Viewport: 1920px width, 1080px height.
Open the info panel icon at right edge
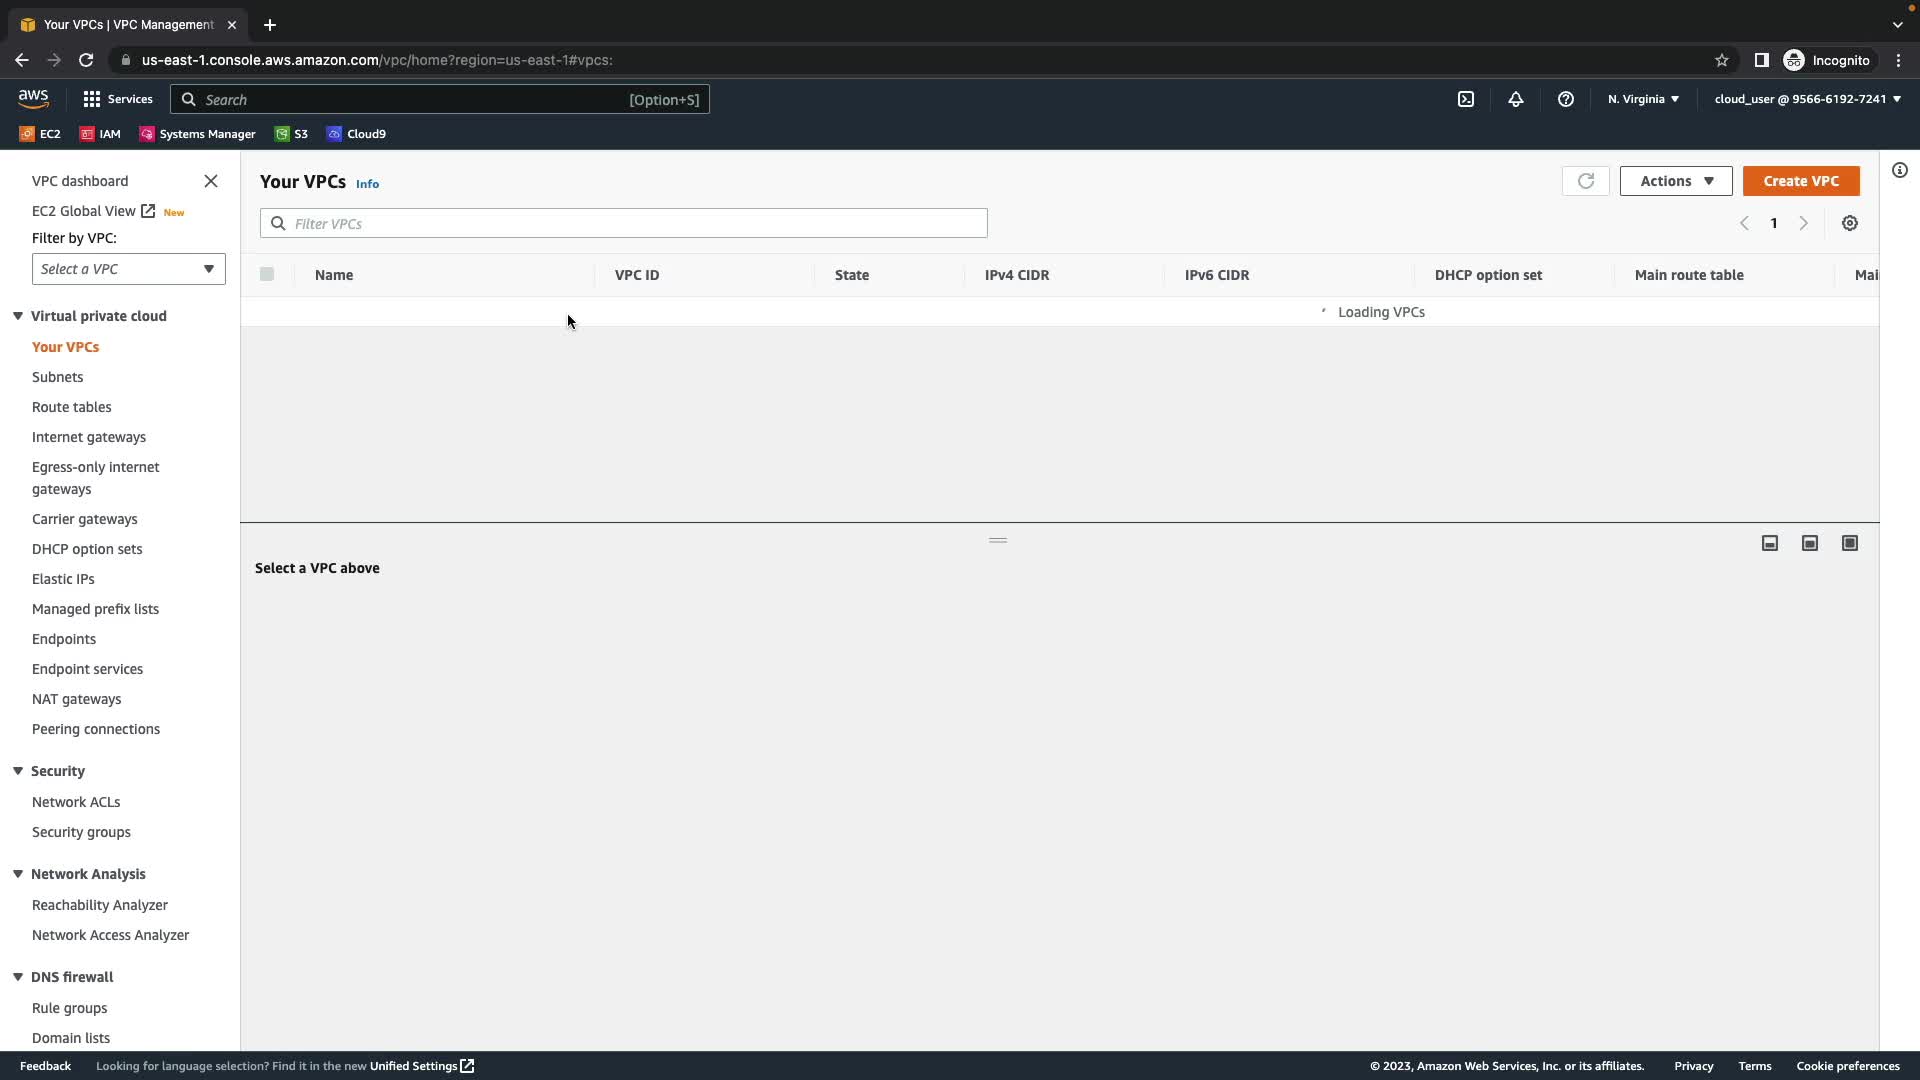tap(1900, 170)
